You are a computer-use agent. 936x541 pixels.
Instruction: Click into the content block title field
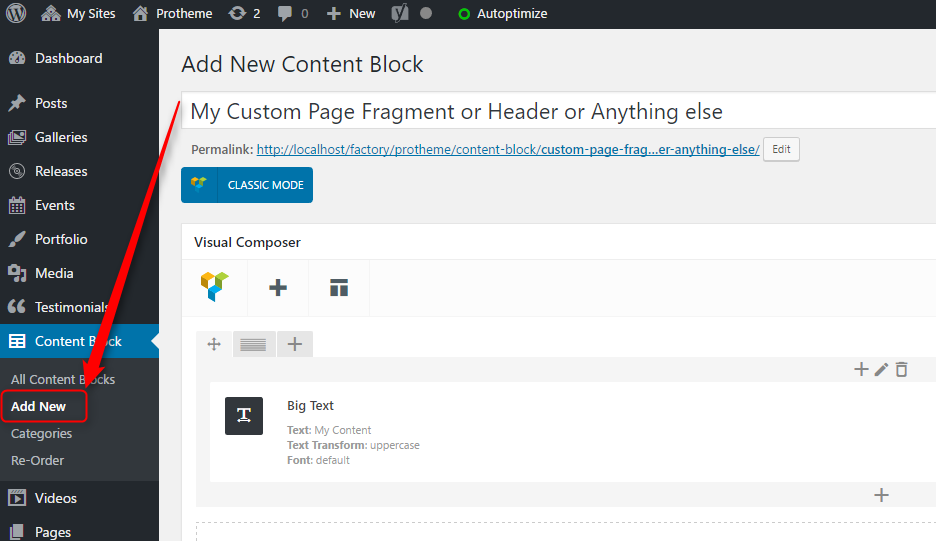click(x=559, y=111)
